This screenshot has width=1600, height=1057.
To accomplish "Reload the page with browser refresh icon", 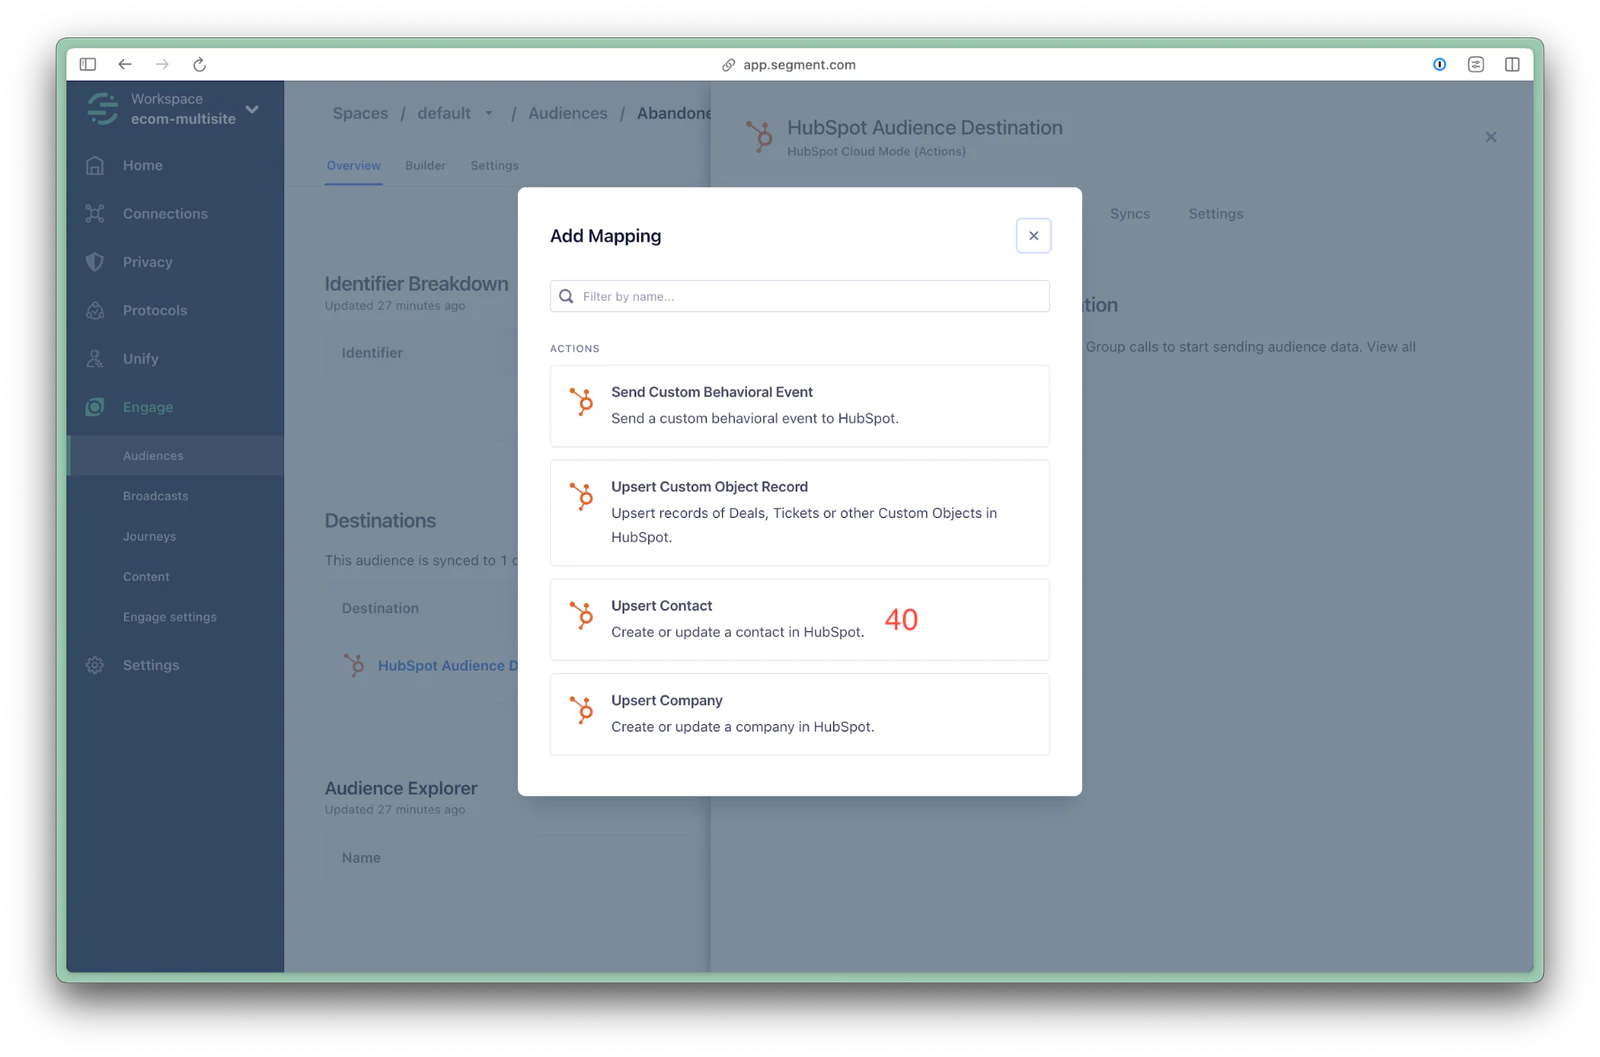I will 199,65.
